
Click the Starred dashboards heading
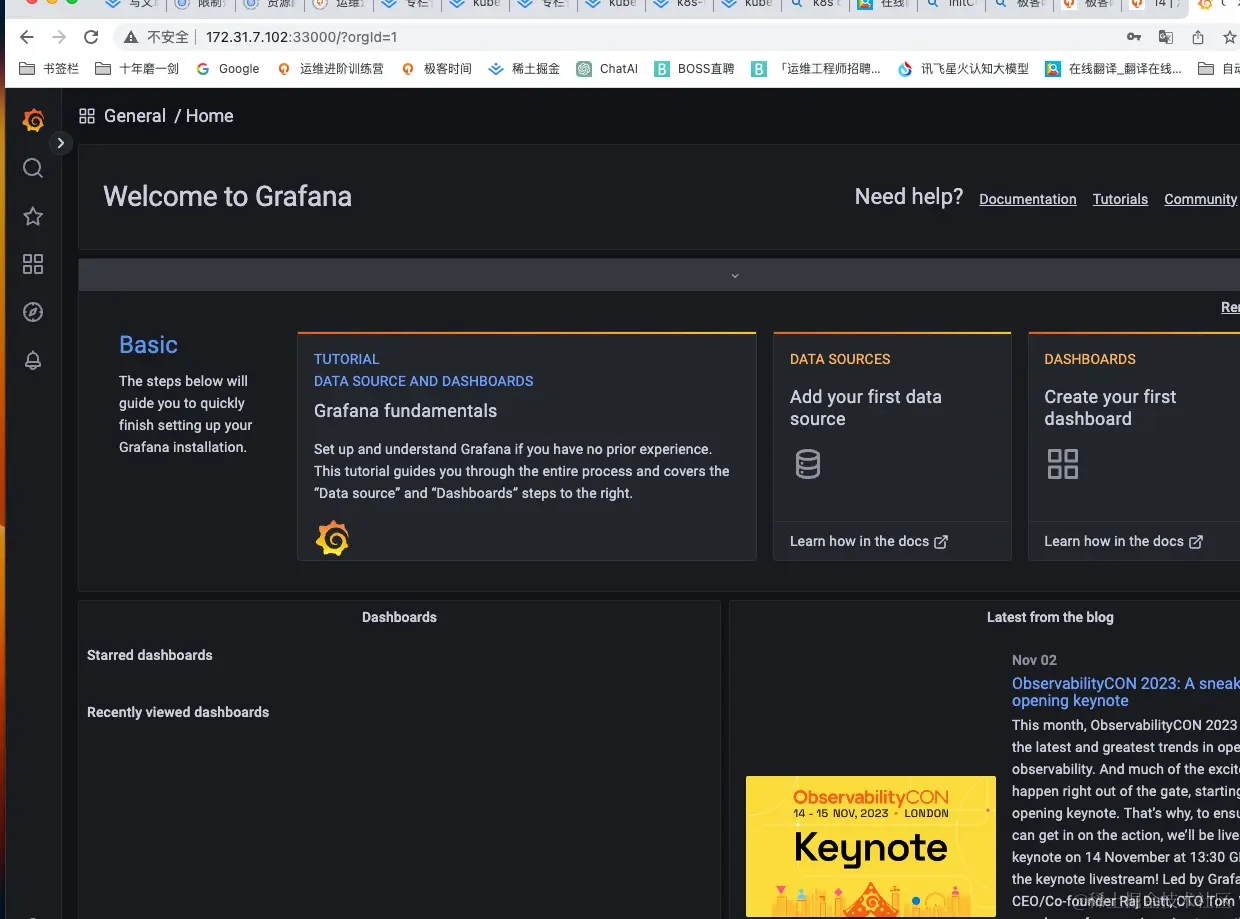coord(150,655)
